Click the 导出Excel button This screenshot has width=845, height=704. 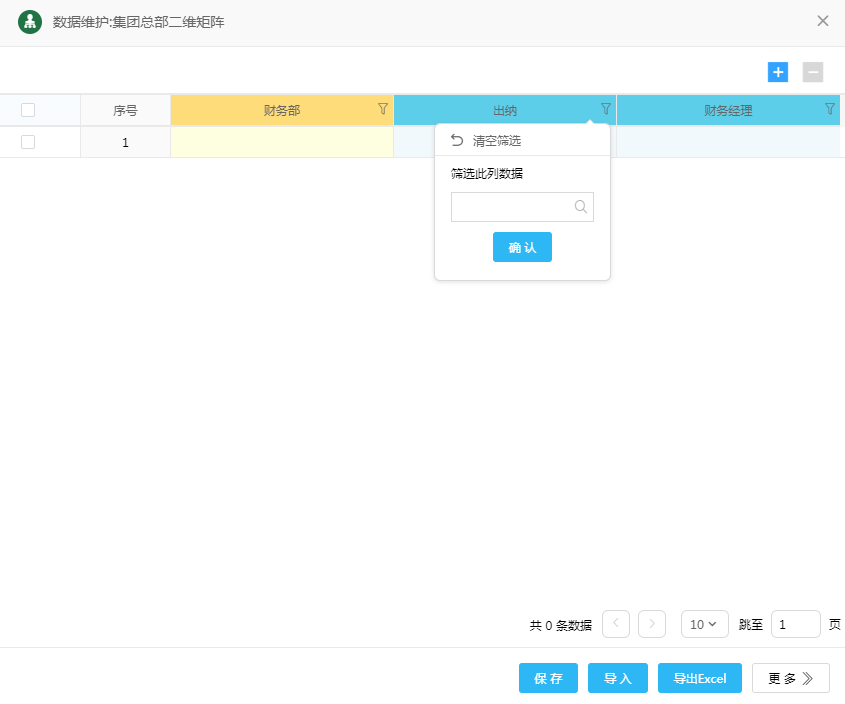[x=700, y=678]
